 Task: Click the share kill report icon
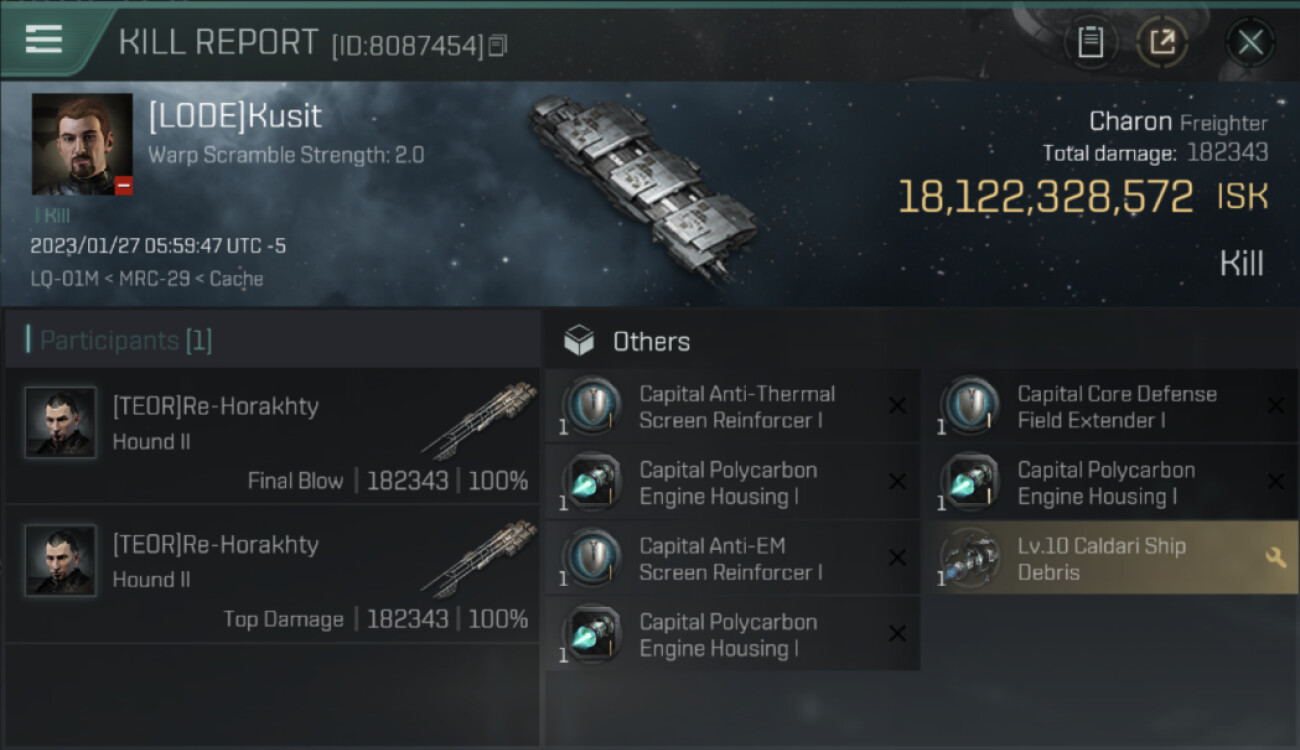point(1162,42)
